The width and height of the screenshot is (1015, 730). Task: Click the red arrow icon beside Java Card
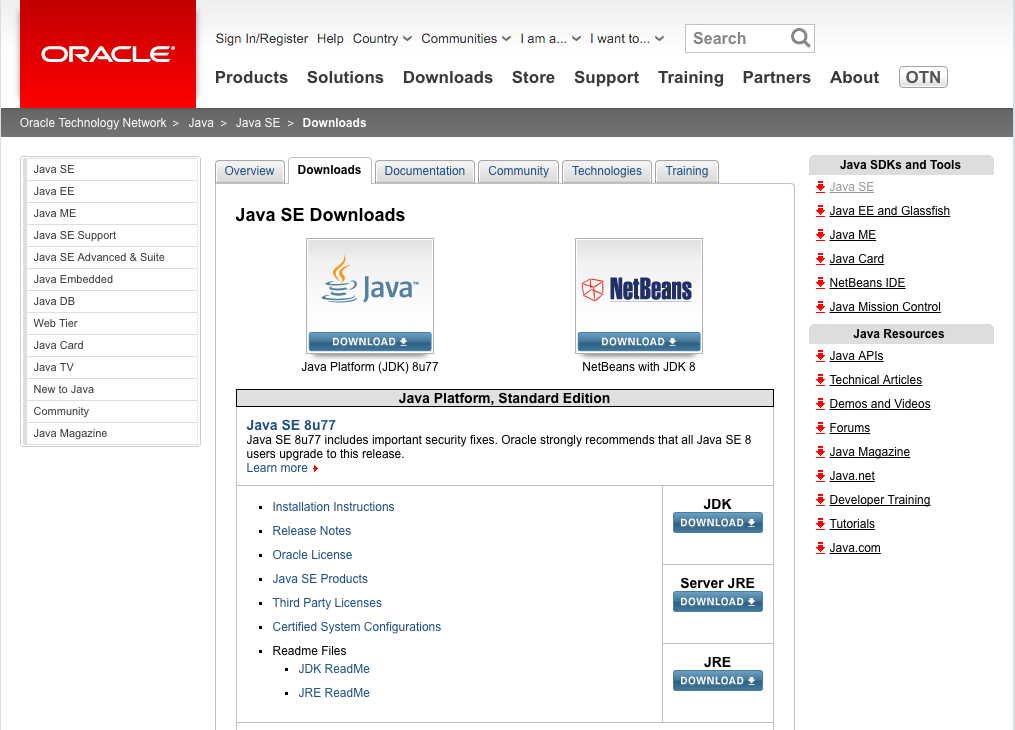click(x=820, y=259)
